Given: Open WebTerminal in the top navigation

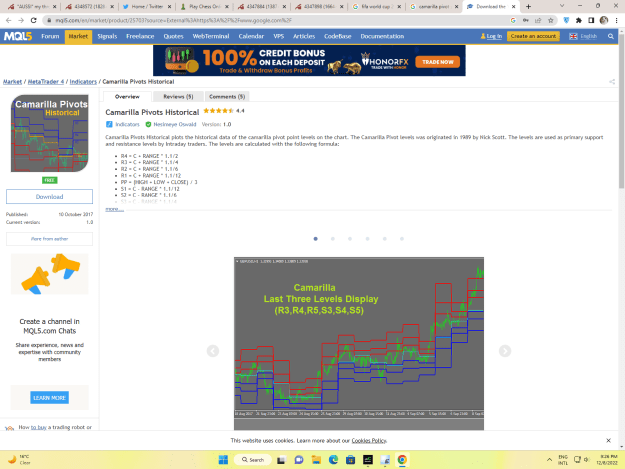Looking at the screenshot, I should [211, 36].
